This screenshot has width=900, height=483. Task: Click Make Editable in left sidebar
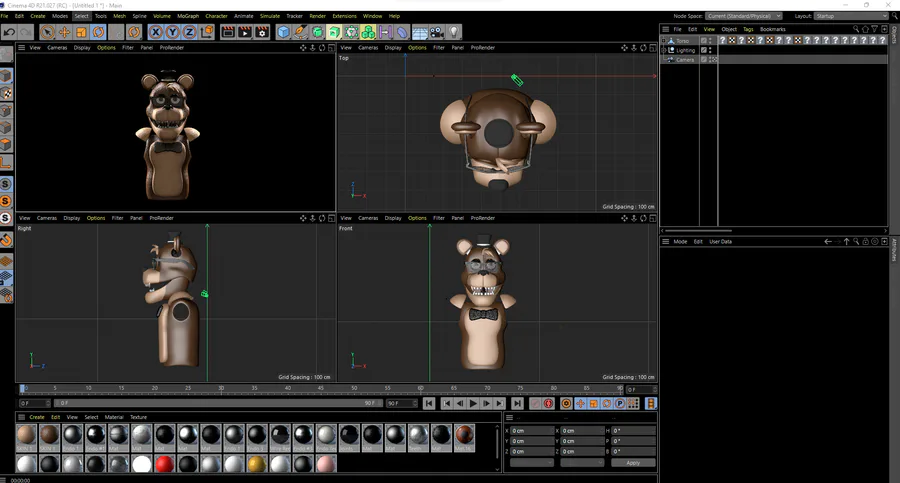(6, 54)
